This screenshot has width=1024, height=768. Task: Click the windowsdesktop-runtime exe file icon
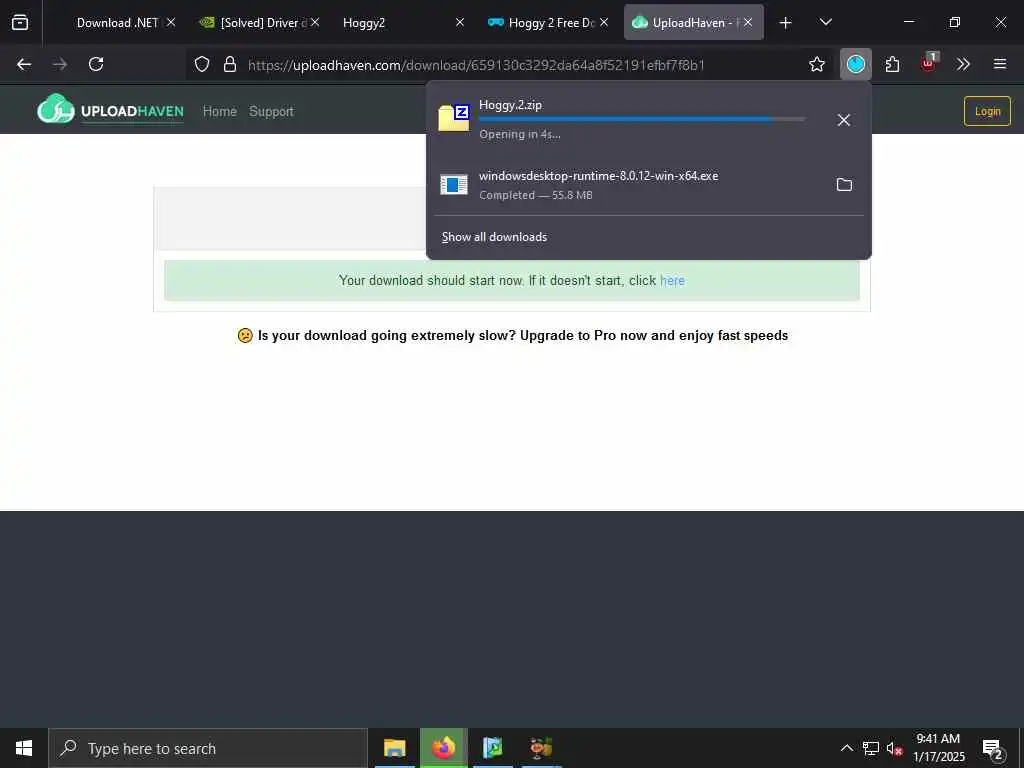pos(454,185)
